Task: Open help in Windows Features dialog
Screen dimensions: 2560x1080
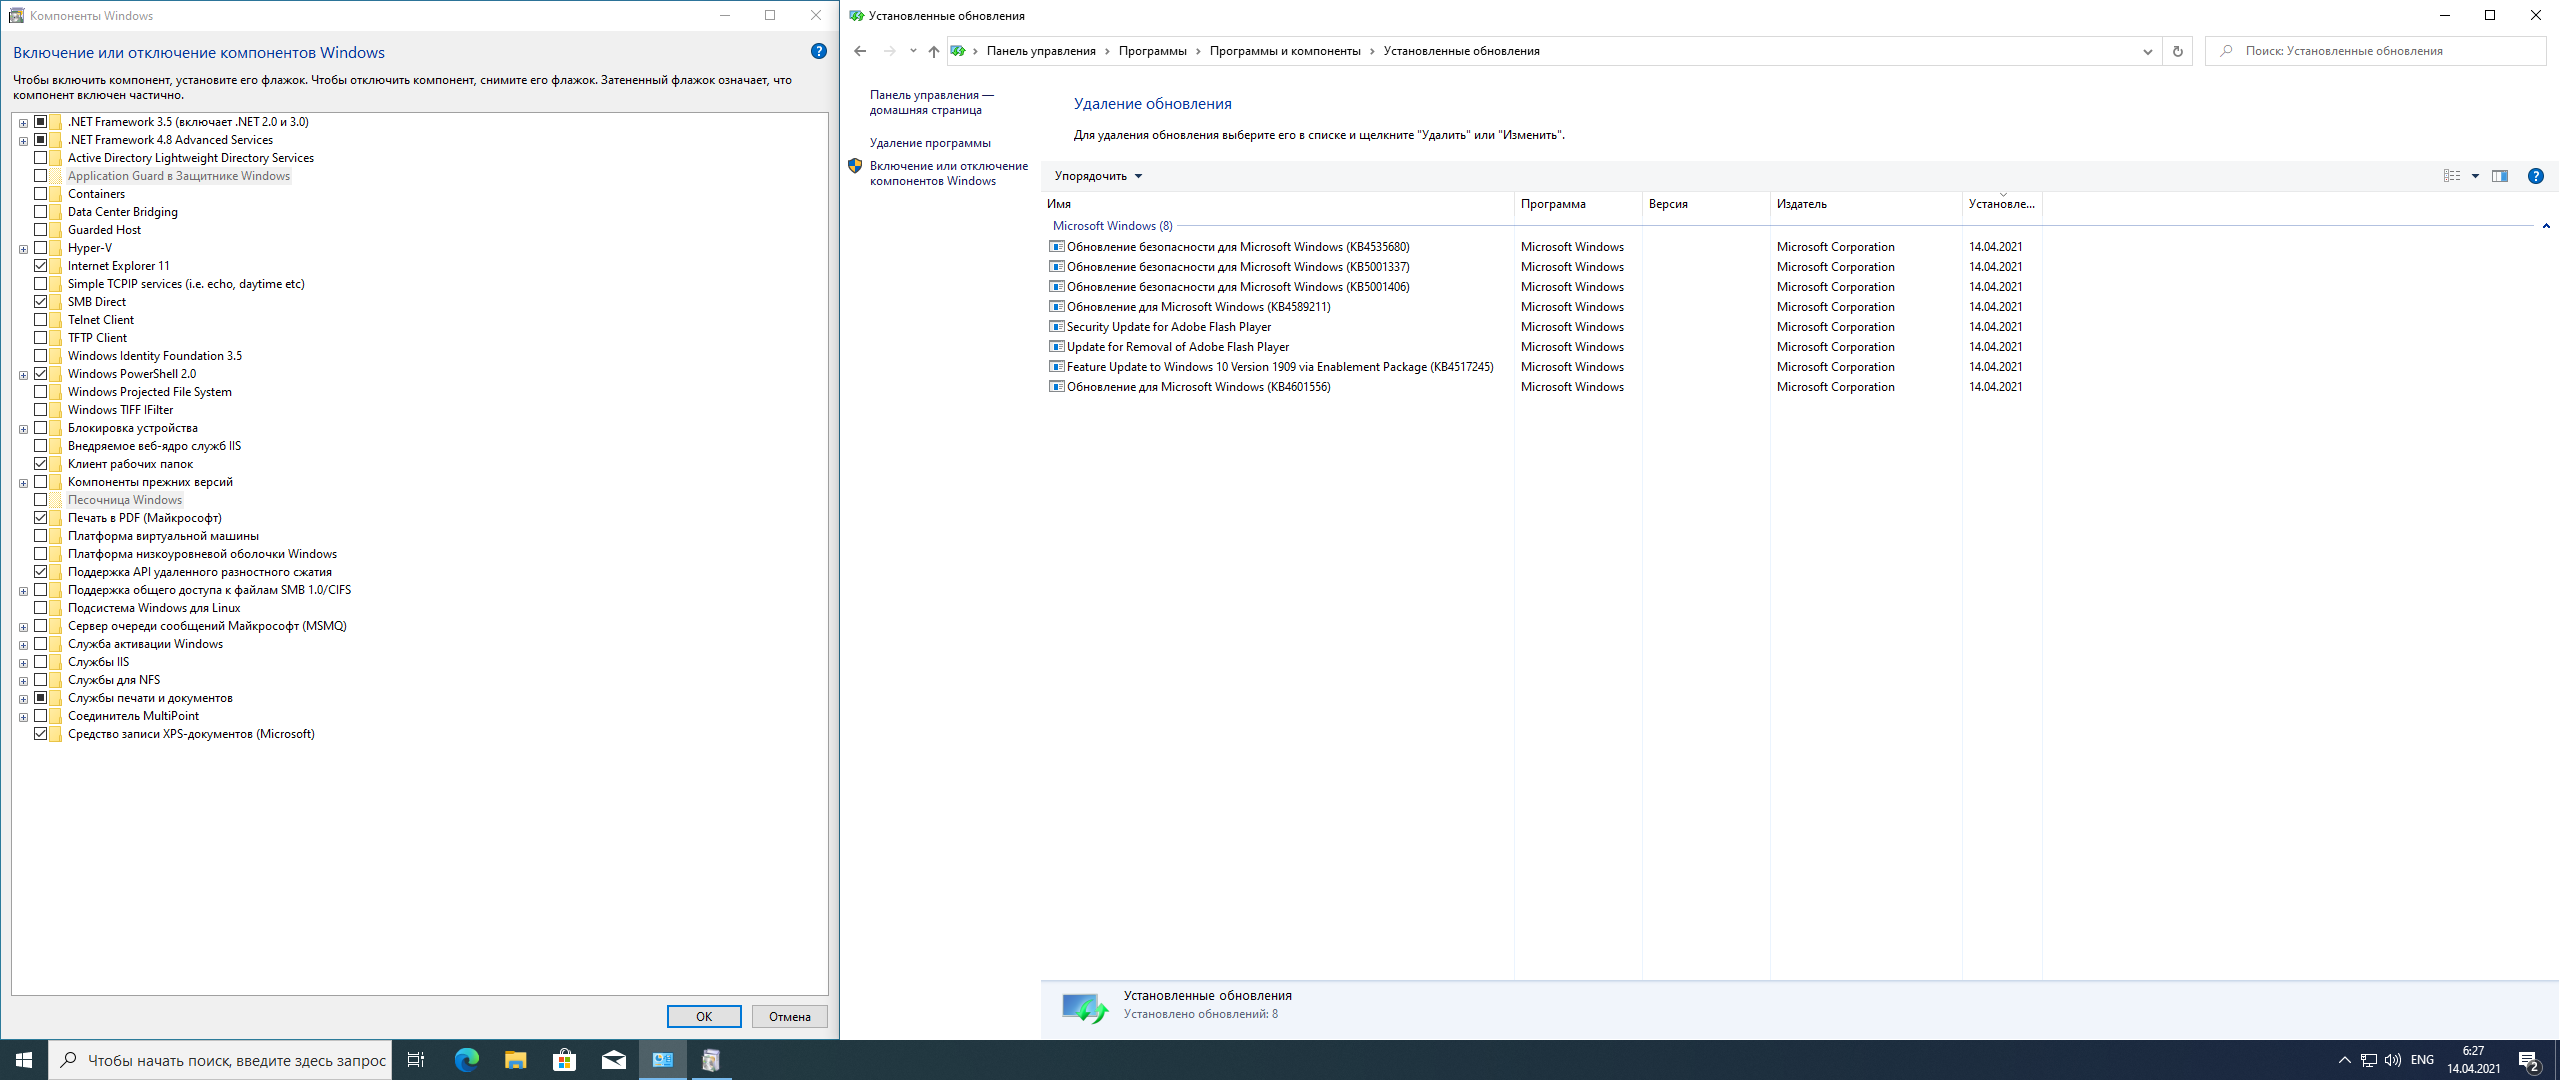Action: pyautogui.click(x=818, y=52)
